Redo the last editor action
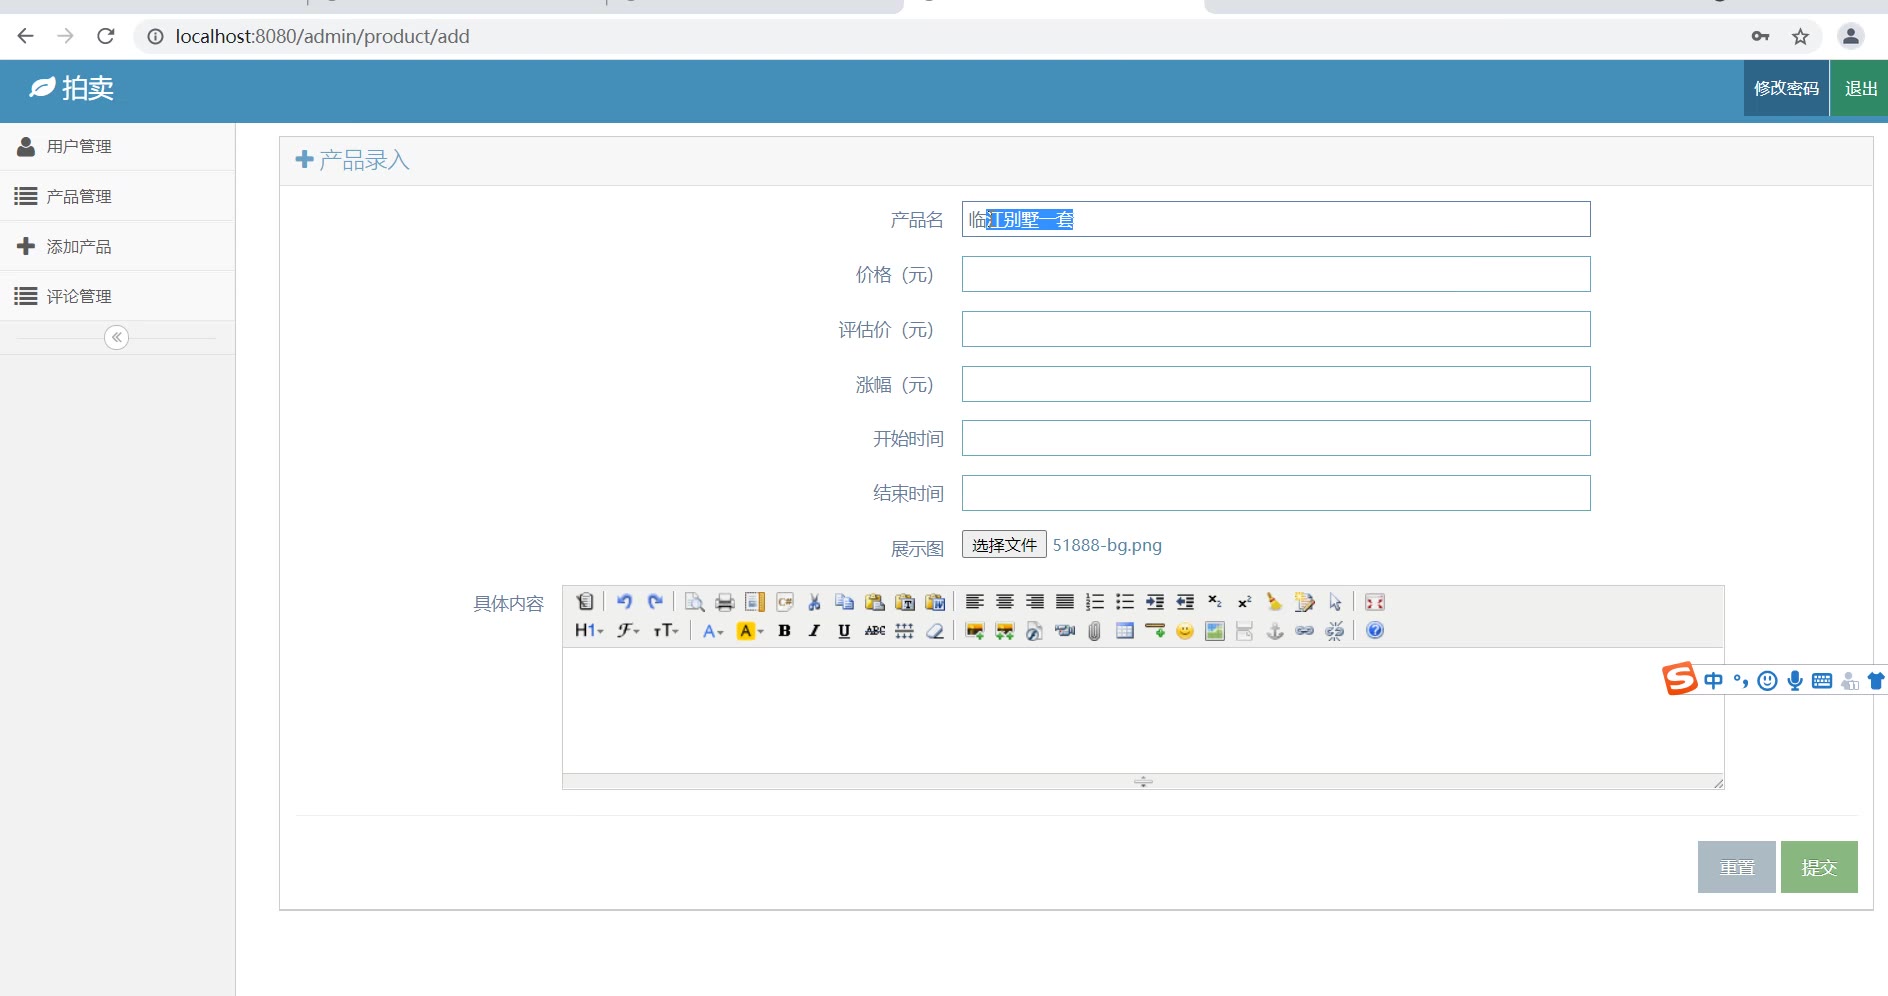Viewport: 1888px width, 996px height. tap(655, 602)
